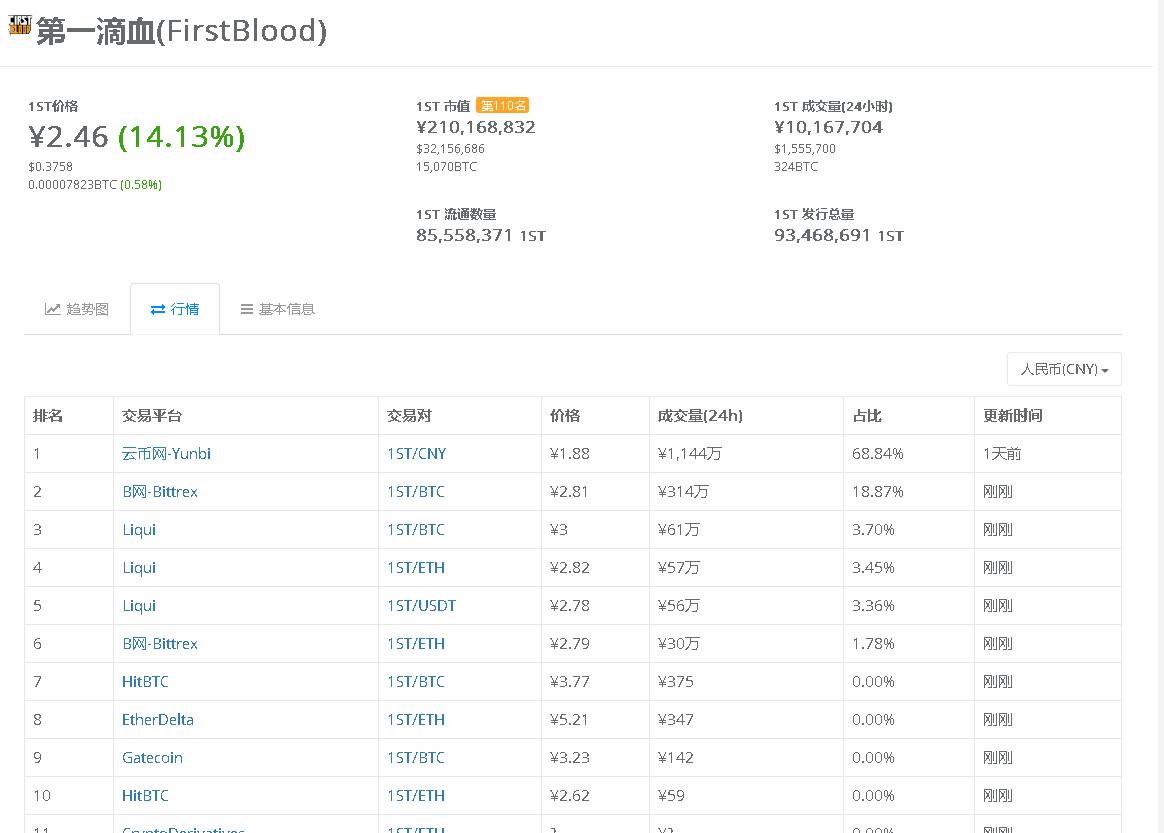Click the 1ST/BTC pair for Gatecoin
Screen dimensions: 1164x833
coord(416,757)
